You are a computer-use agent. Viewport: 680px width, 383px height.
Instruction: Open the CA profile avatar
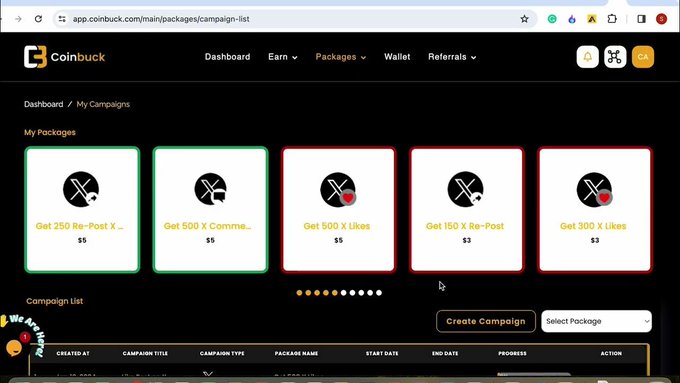[x=643, y=57]
